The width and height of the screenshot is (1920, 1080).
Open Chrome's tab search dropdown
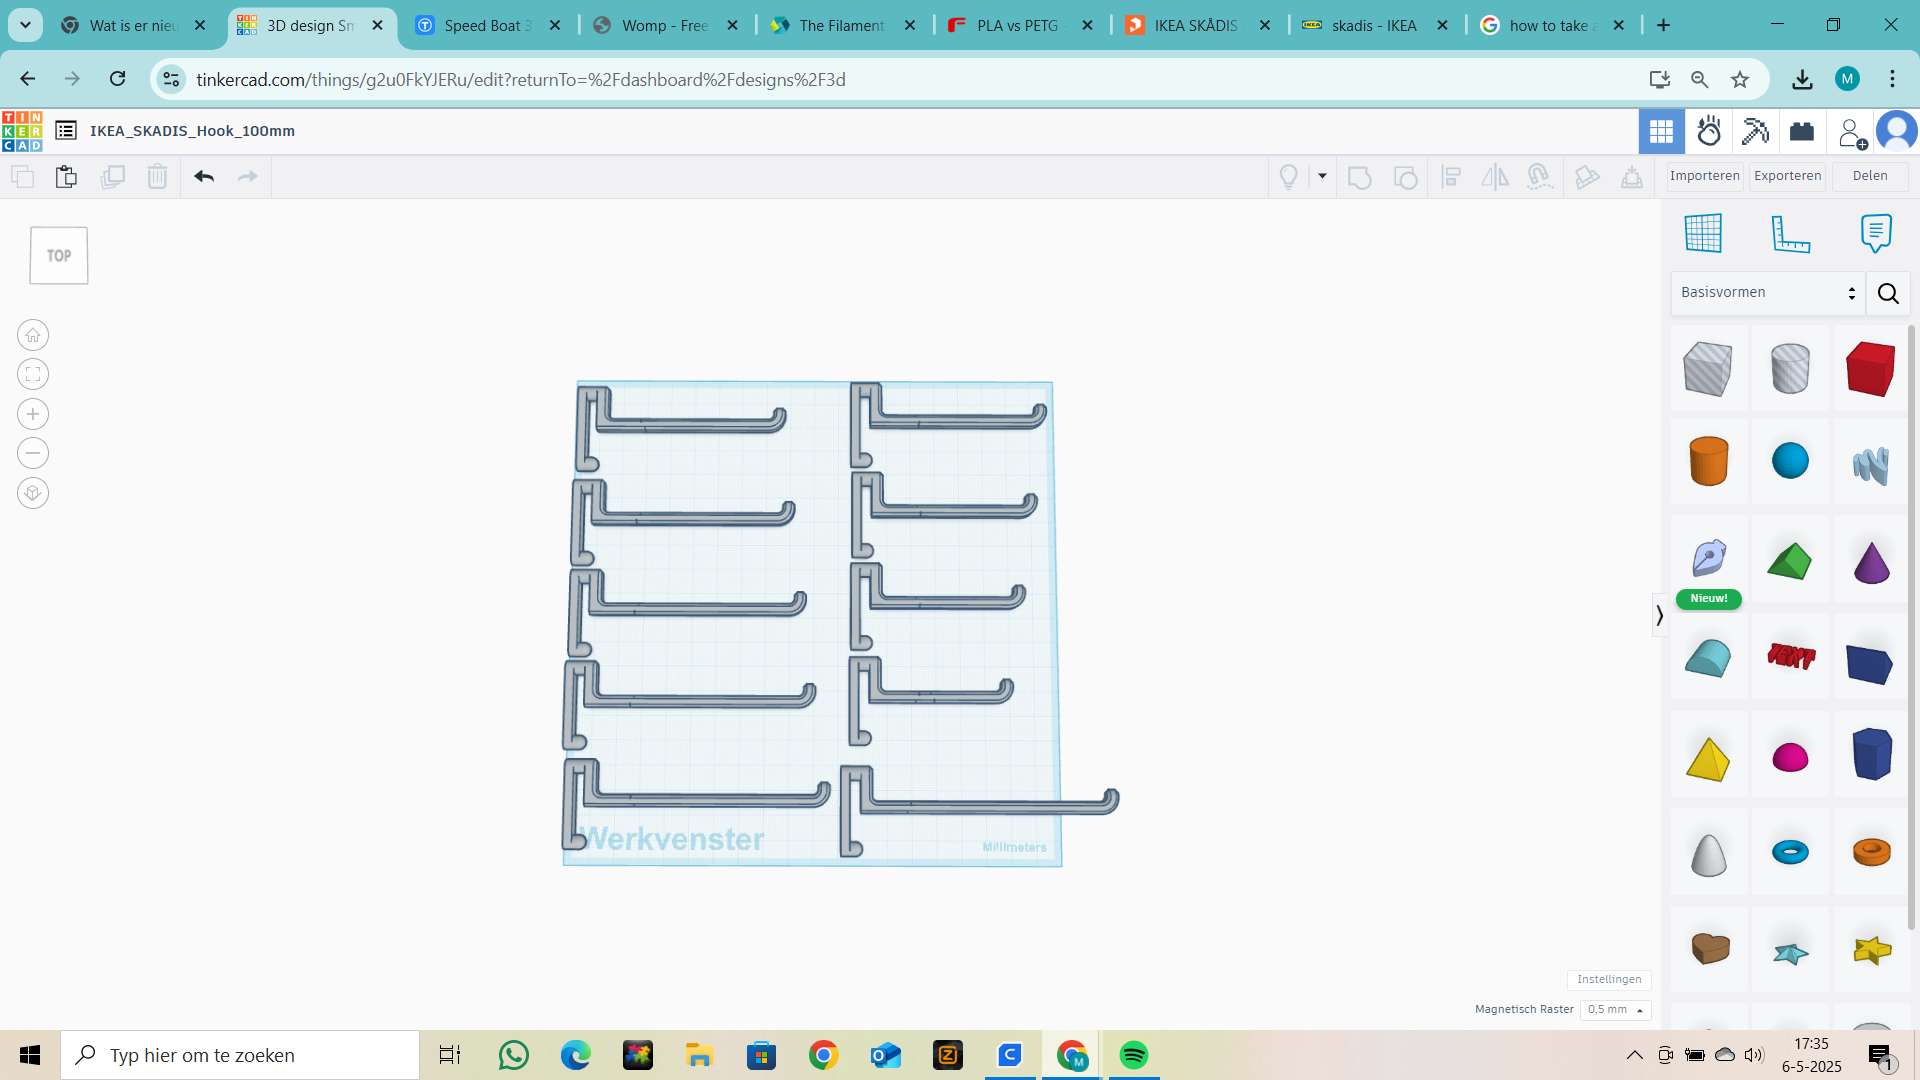tap(25, 25)
